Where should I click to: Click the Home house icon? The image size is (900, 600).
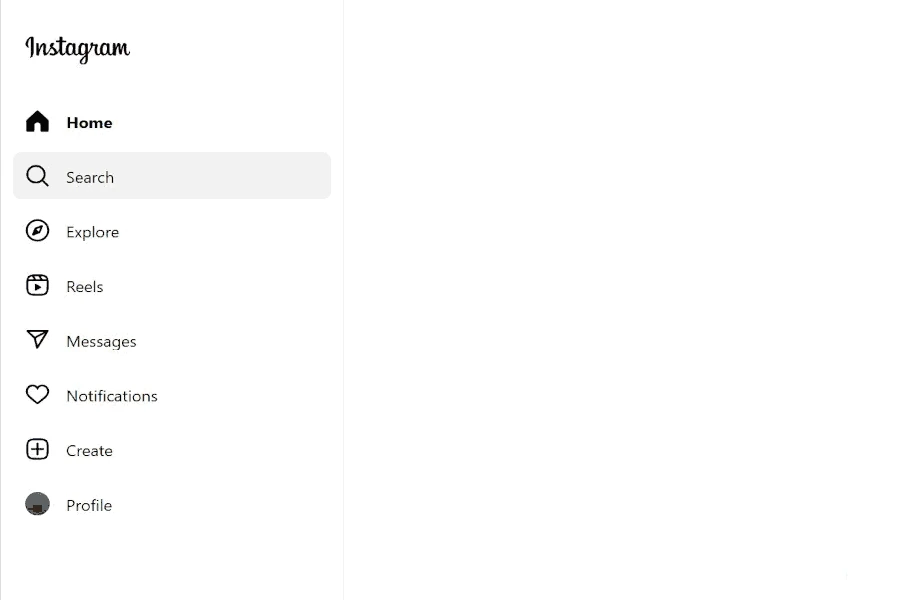(x=37, y=122)
